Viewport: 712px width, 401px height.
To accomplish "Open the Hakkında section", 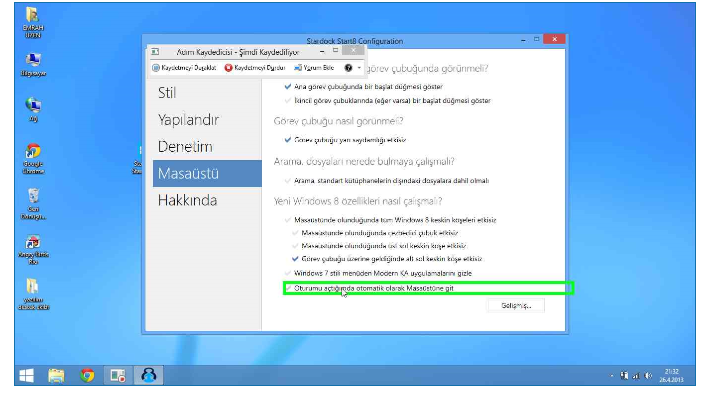I will point(187,200).
